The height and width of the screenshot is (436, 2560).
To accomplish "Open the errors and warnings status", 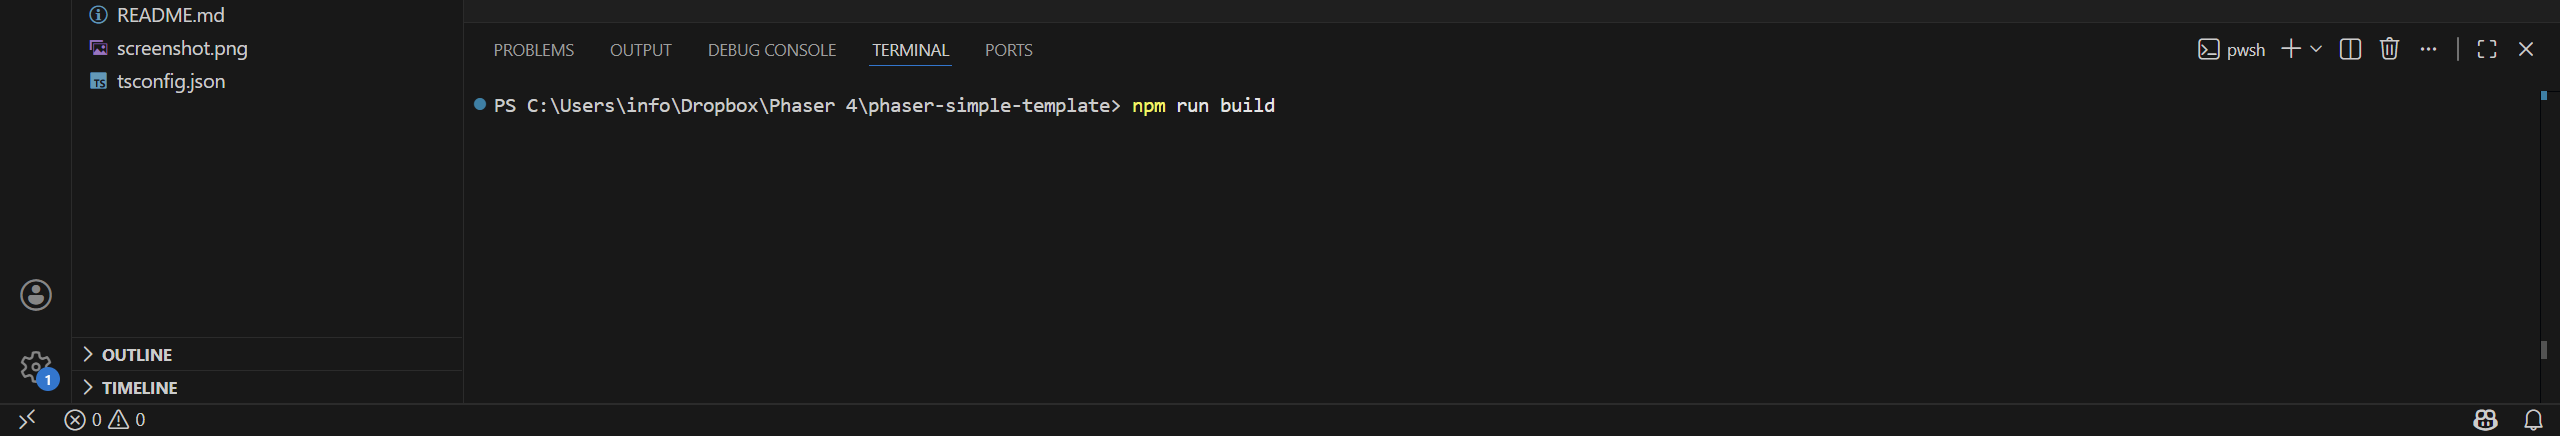I will 105,420.
